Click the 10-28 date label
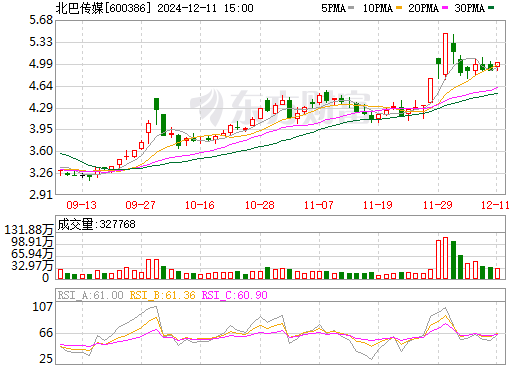The image size is (520, 365). tap(260, 205)
